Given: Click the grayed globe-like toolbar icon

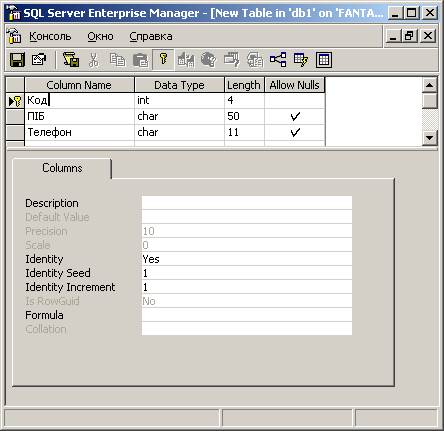Looking at the screenshot, I should [209, 60].
